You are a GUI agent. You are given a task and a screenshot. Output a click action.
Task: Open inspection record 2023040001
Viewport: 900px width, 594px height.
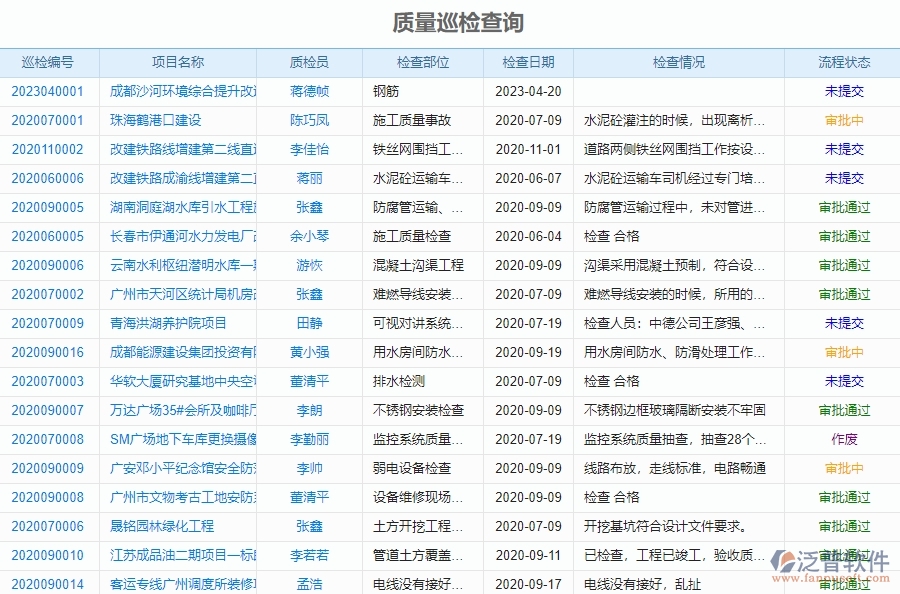coord(50,90)
